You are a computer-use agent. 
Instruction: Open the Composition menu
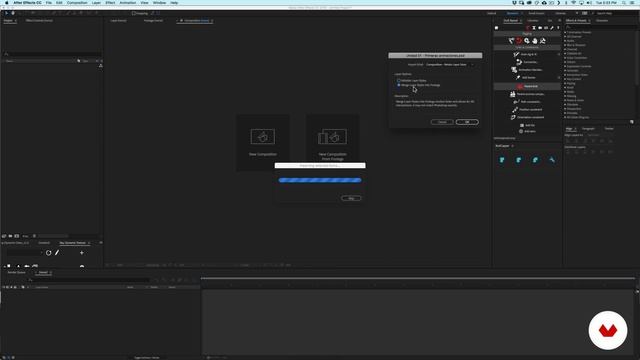pos(77,3)
